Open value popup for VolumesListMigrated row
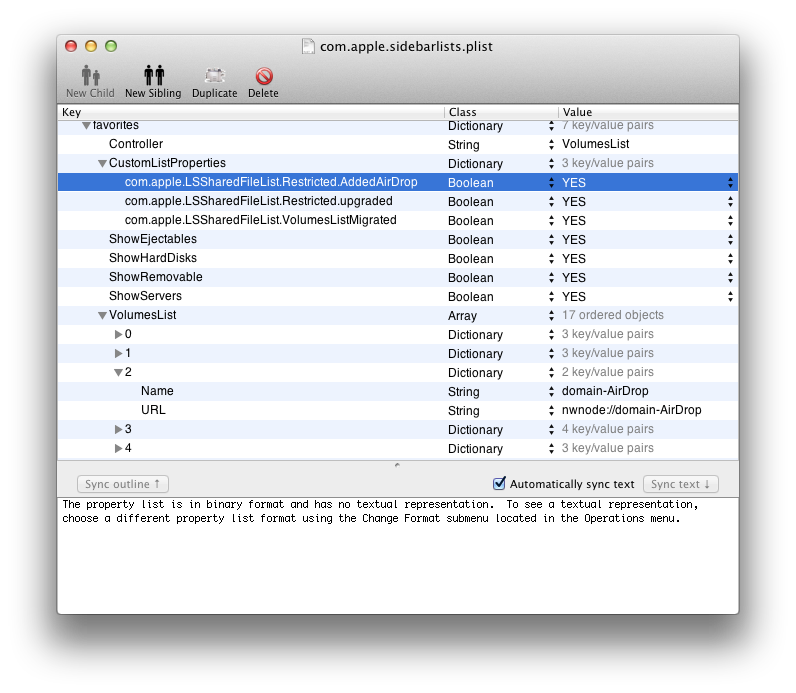The image size is (796, 693). (730, 220)
